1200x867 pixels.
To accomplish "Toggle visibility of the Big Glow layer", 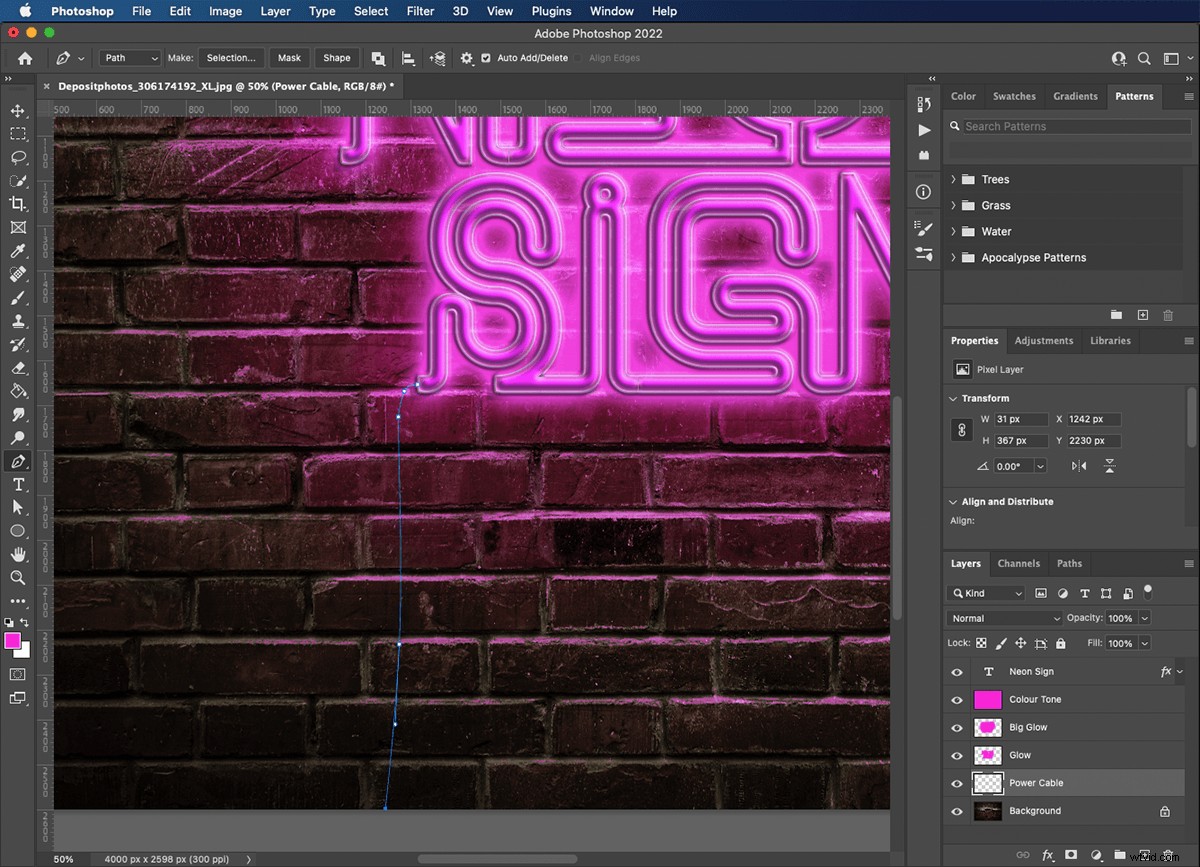I will [957, 727].
